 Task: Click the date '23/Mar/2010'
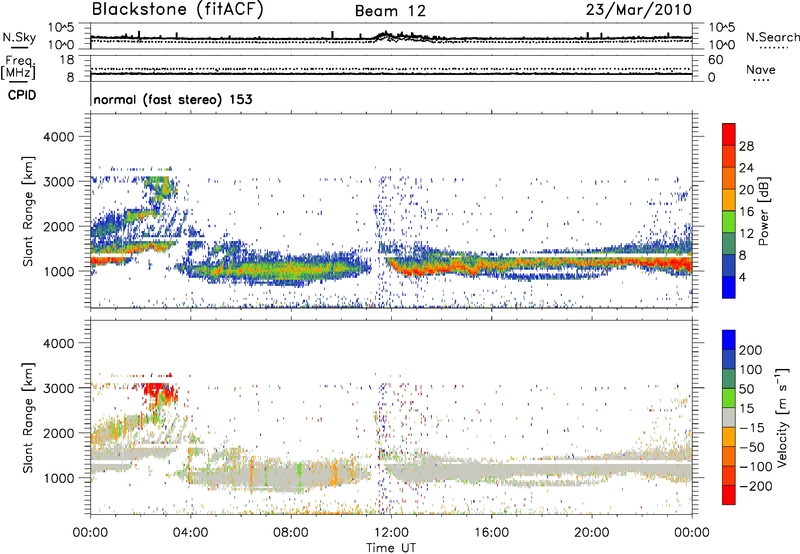[639, 10]
